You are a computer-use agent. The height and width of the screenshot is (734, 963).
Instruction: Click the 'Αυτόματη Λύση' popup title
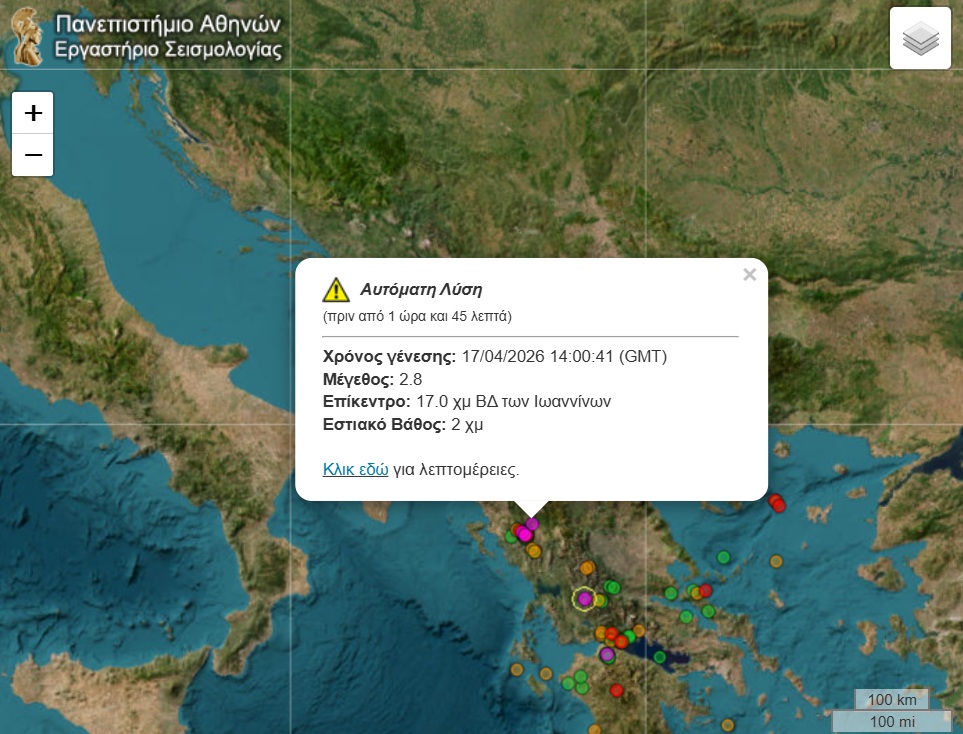click(x=421, y=290)
